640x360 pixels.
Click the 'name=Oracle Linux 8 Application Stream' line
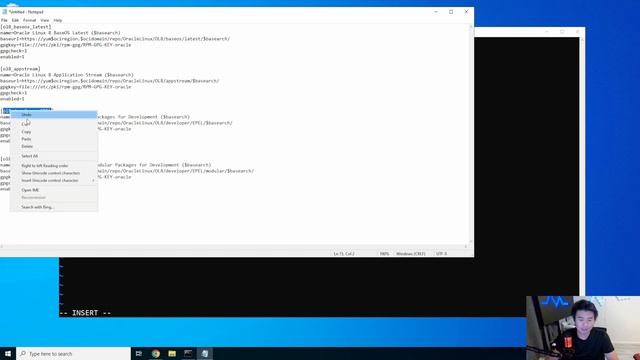point(67,75)
